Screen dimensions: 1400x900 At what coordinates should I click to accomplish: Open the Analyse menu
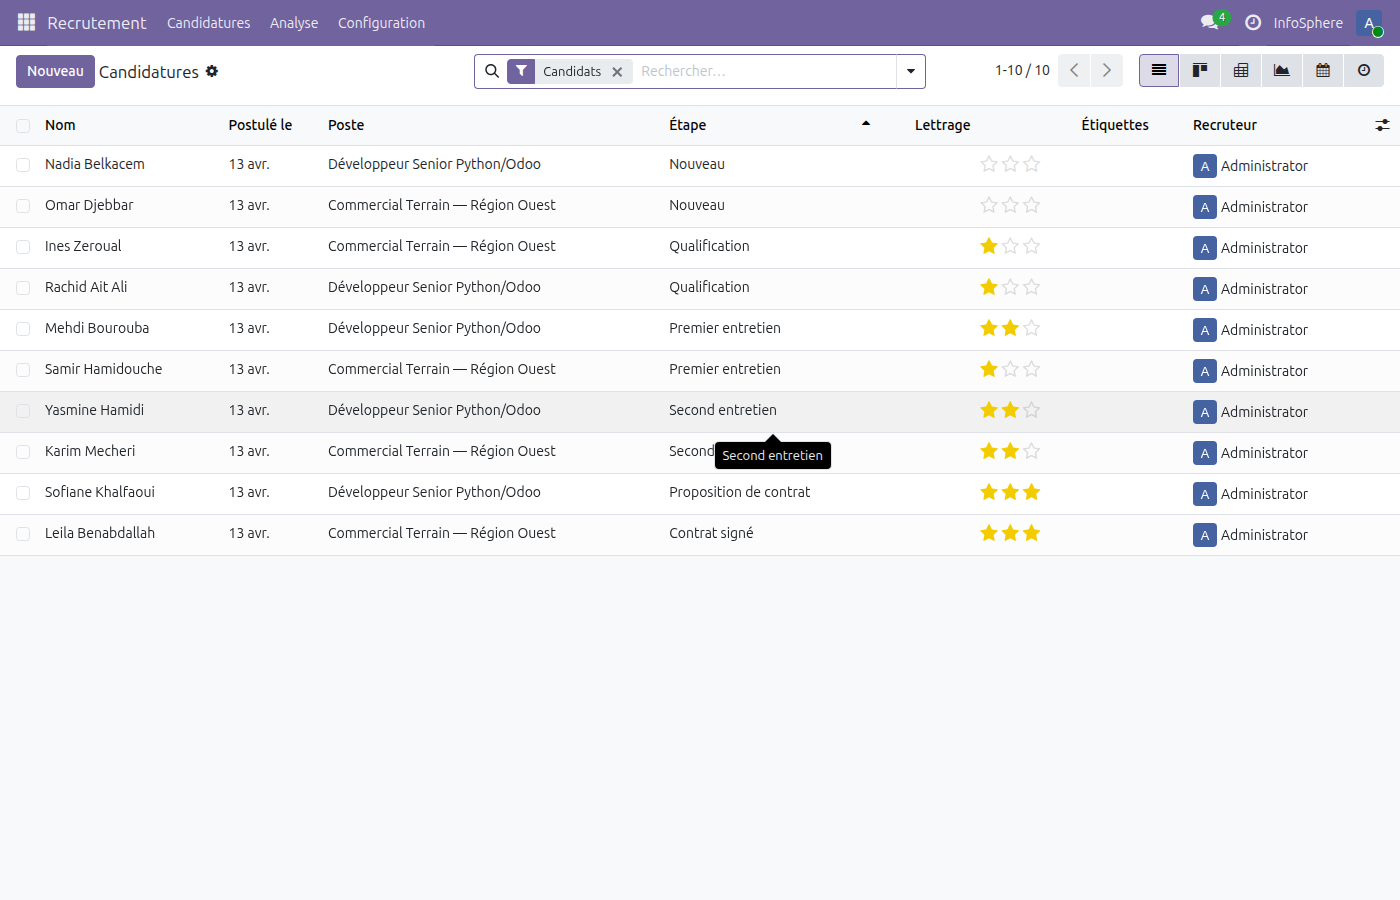click(294, 22)
